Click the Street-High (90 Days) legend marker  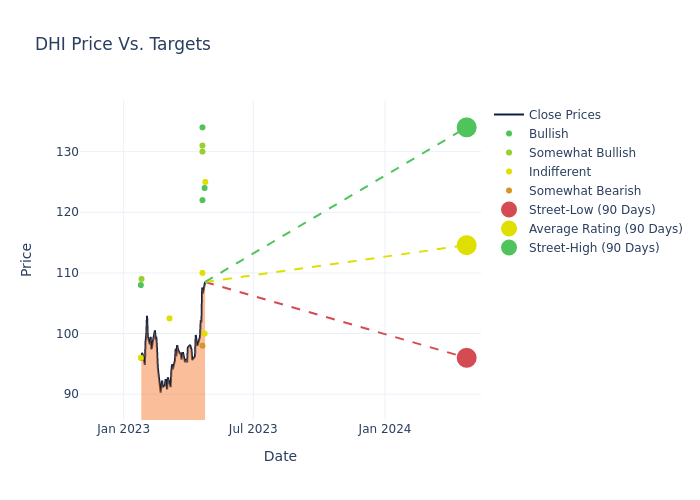coord(509,248)
